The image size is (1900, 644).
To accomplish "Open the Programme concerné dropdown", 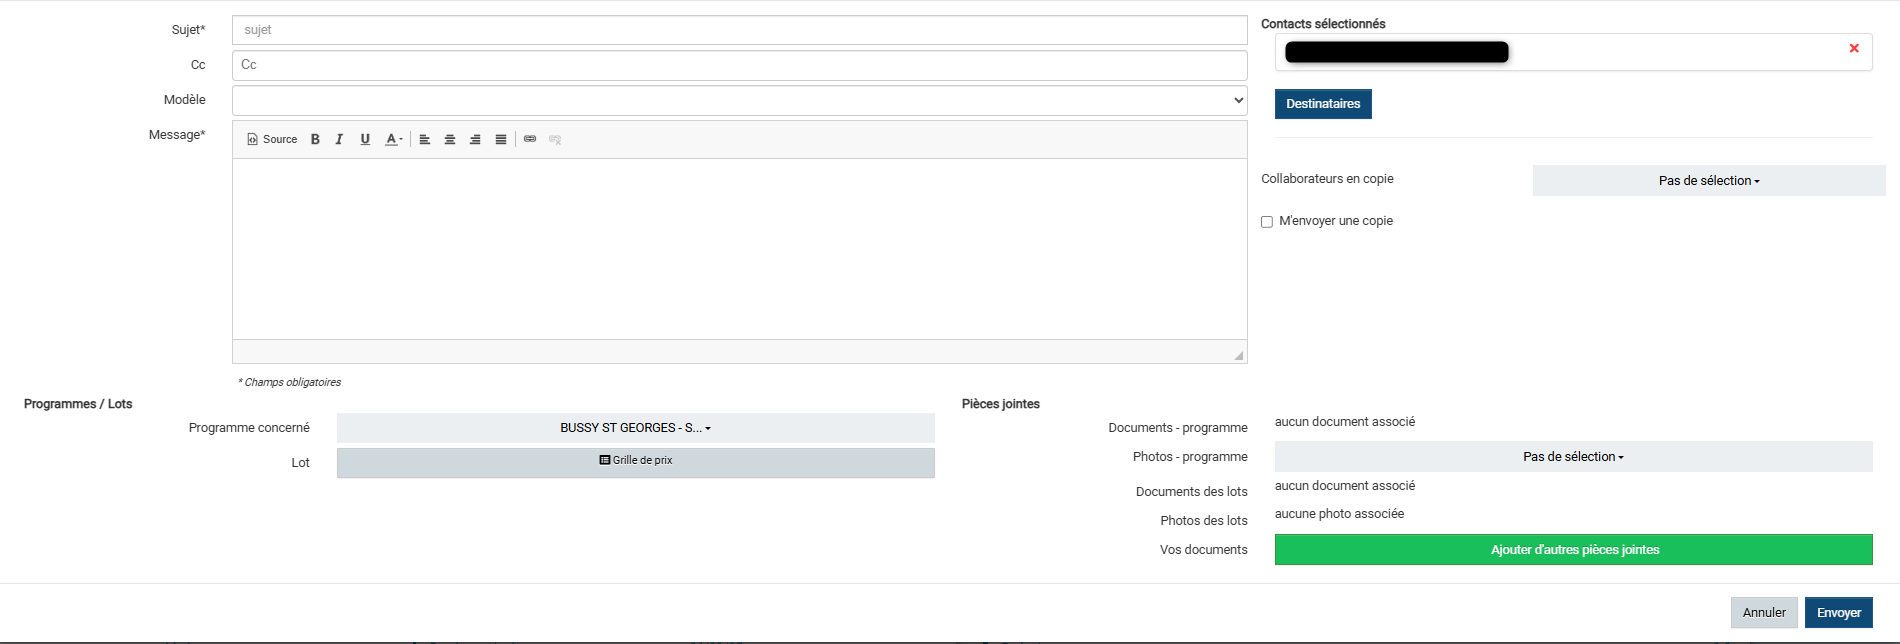I will click(635, 428).
